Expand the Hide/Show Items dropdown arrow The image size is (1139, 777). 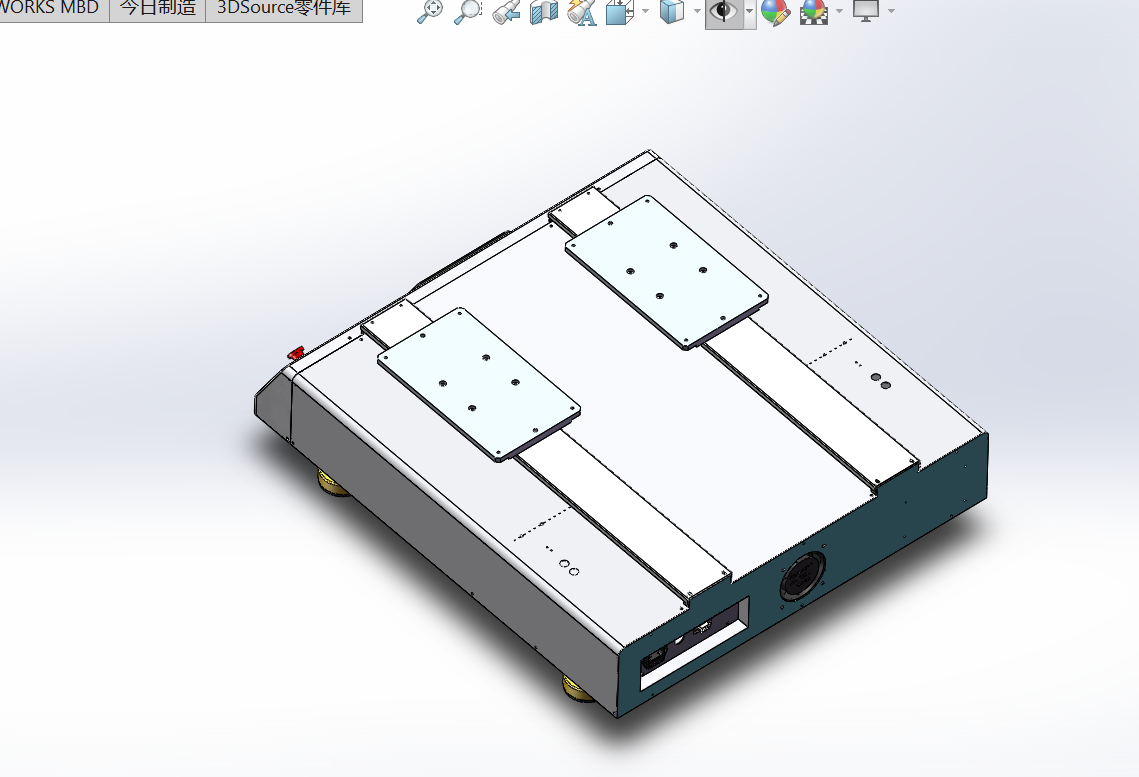click(x=750, y=11)
